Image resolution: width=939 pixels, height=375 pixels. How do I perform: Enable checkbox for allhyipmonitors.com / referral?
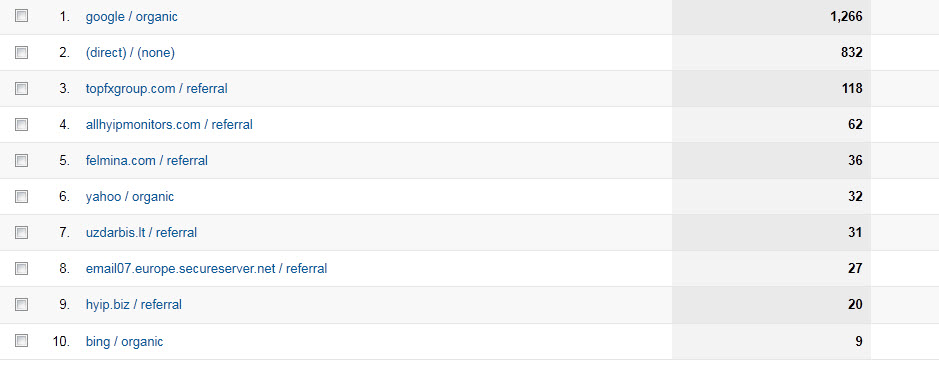coord(22,125)
